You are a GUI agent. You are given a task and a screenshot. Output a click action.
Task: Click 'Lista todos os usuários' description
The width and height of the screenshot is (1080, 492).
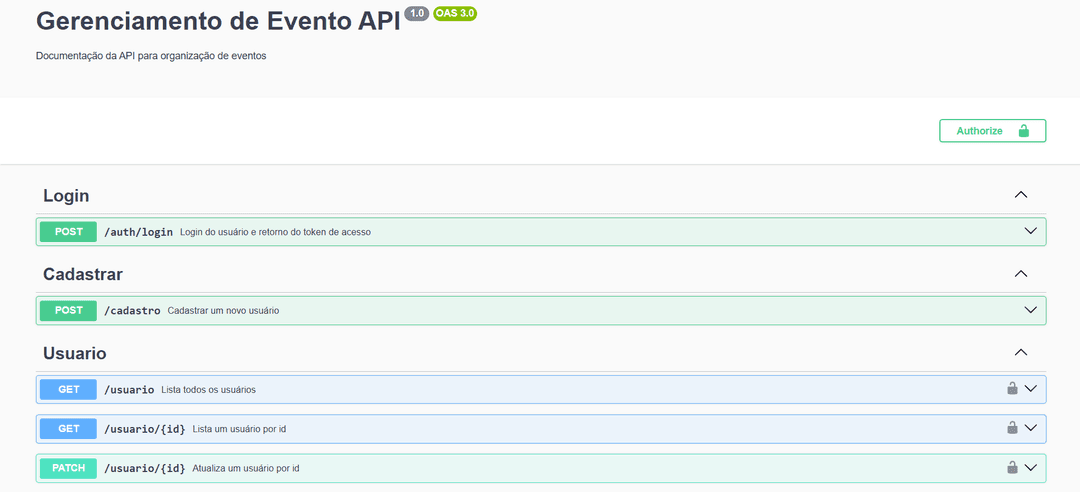click(x=209, y=390)
